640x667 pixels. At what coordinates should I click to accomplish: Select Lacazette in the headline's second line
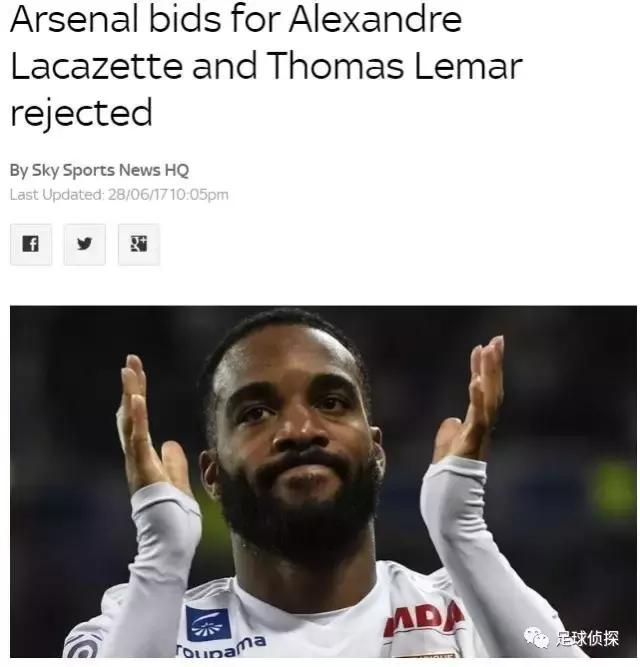pyautogui.click(x=97, y=66)
